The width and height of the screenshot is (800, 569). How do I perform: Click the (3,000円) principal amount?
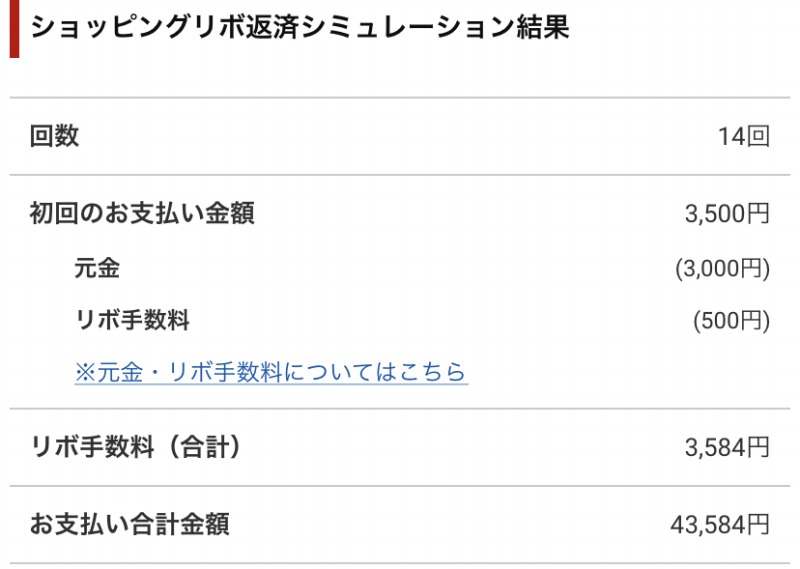point(722,268)
